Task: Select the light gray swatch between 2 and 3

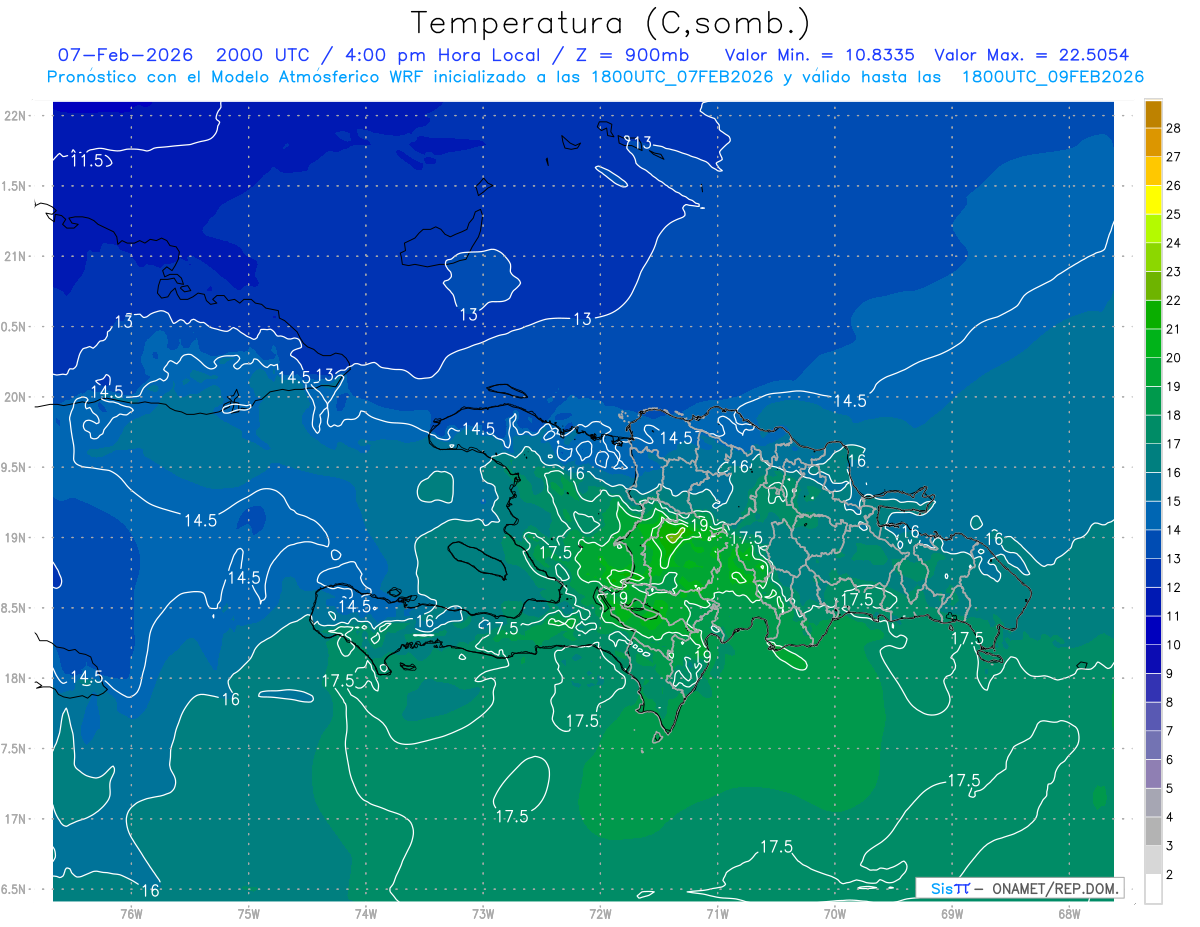Action: pyautogui.click(x=1153, y=860)
